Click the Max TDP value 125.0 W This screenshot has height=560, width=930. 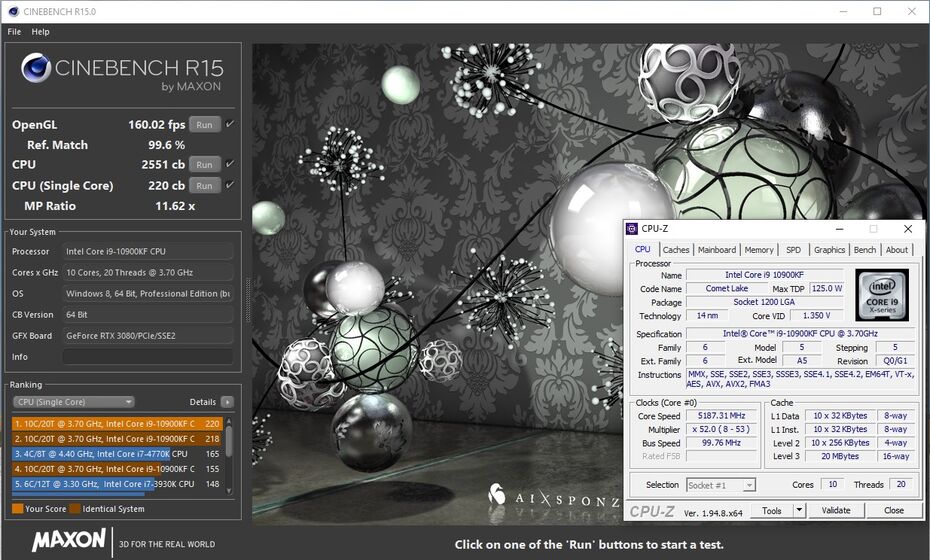(x=827, y=288)
